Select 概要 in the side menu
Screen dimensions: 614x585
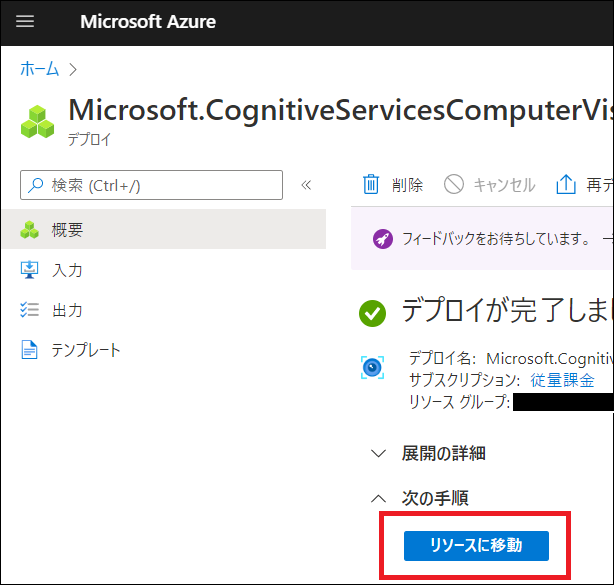tap(164, 229)
